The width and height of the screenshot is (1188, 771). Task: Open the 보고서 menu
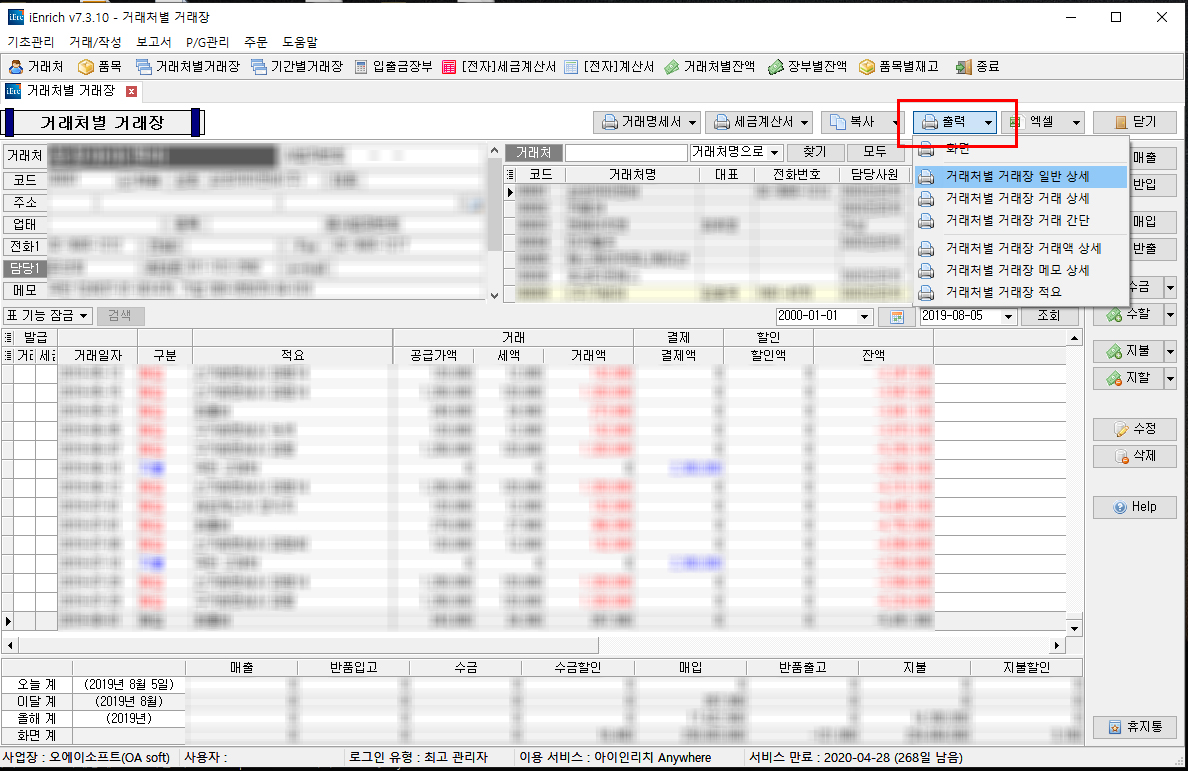click(153, 42)
